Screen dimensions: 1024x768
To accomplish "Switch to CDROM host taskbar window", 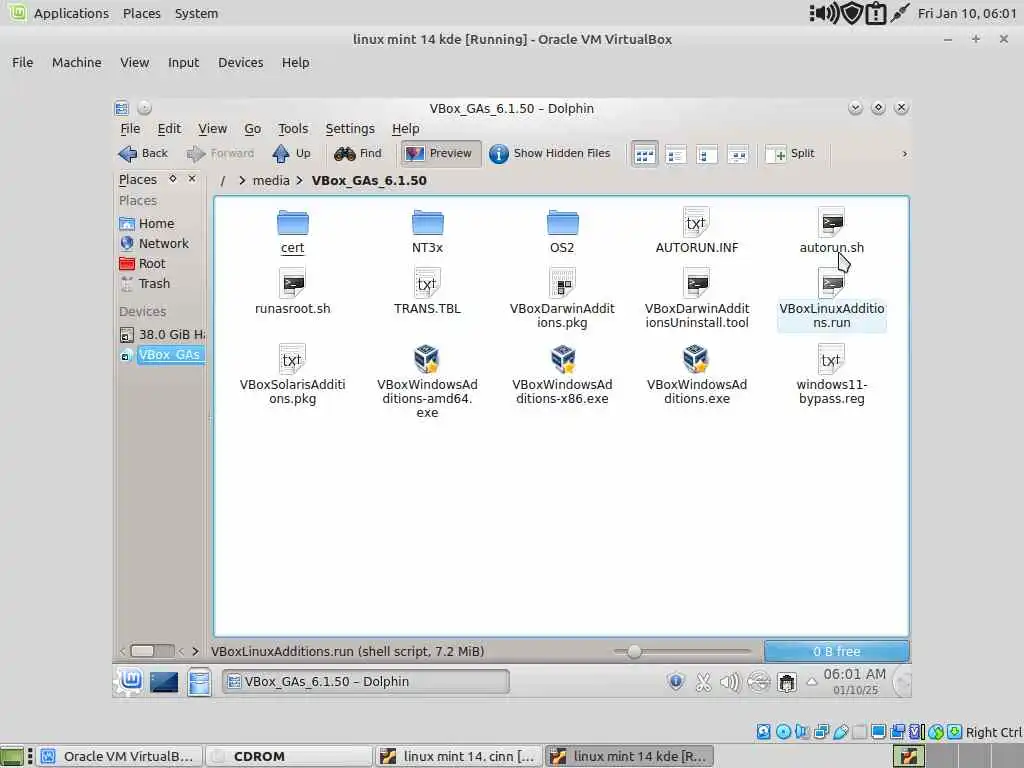I will pyautogui.click(x=289, y=756).
